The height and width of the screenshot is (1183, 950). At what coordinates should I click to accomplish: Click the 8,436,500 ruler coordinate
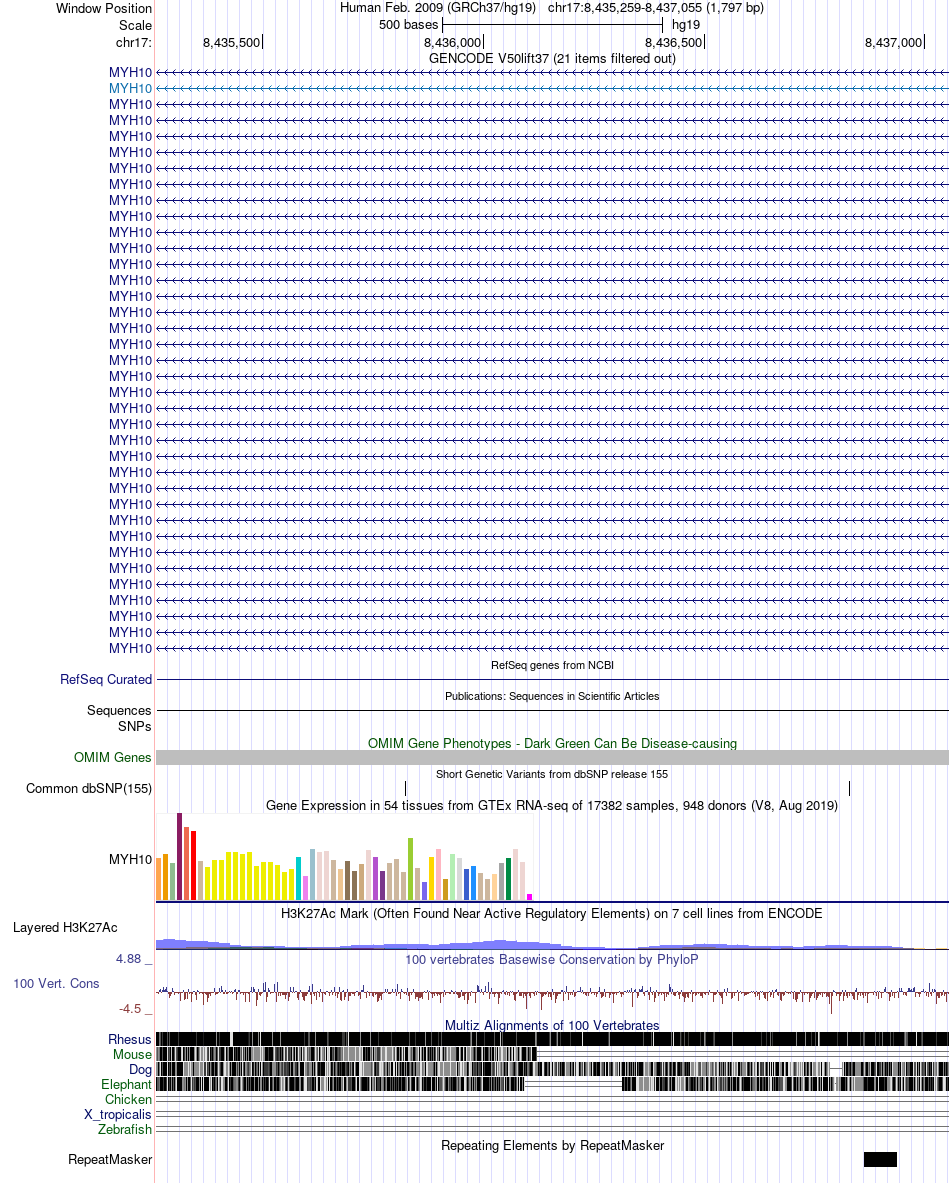point(674,42)
